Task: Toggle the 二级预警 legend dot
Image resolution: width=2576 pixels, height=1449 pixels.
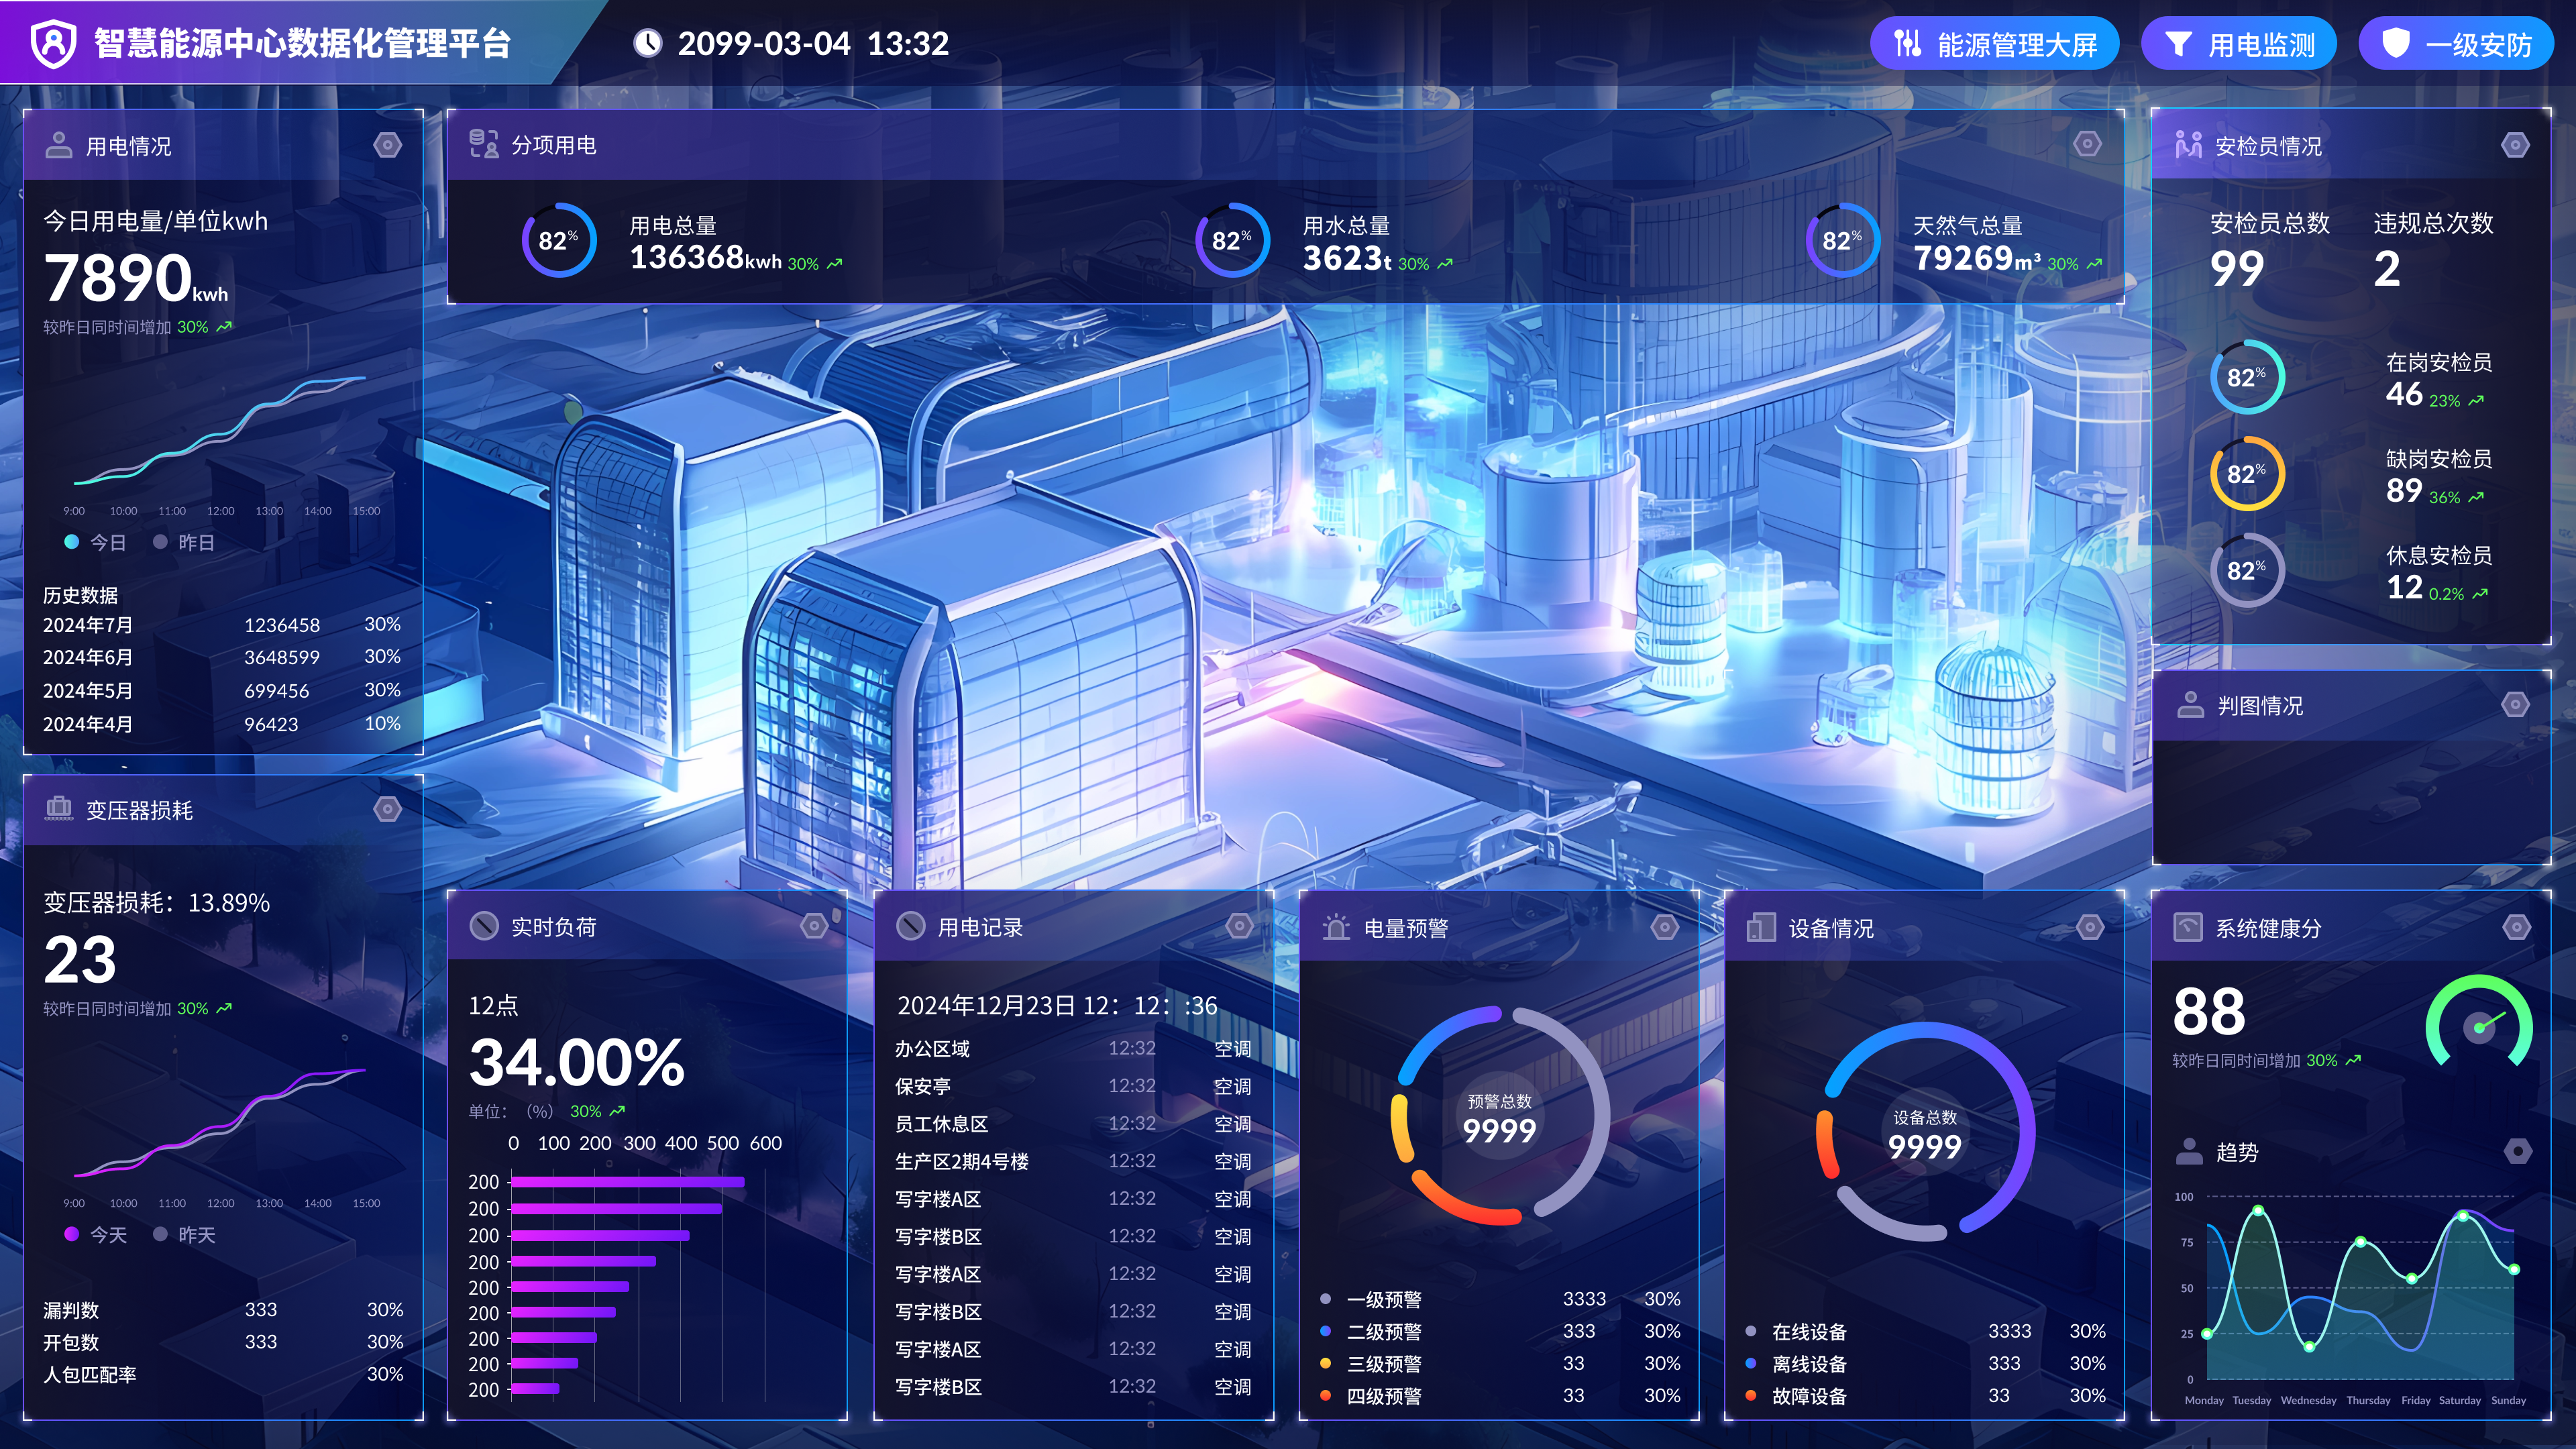Action: pyautogui.click(x=1325, y=1331)
